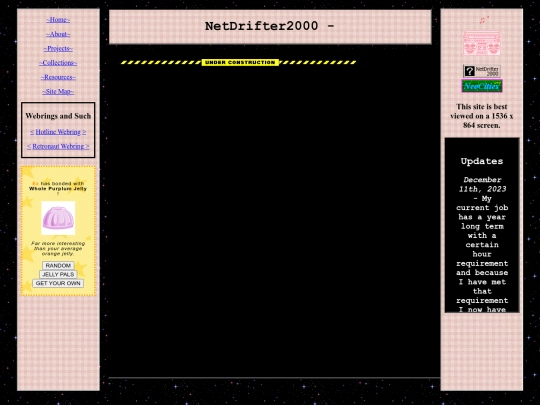Open the ~About~ navigation link
540x405 pixels.
(x=58, y=34)
